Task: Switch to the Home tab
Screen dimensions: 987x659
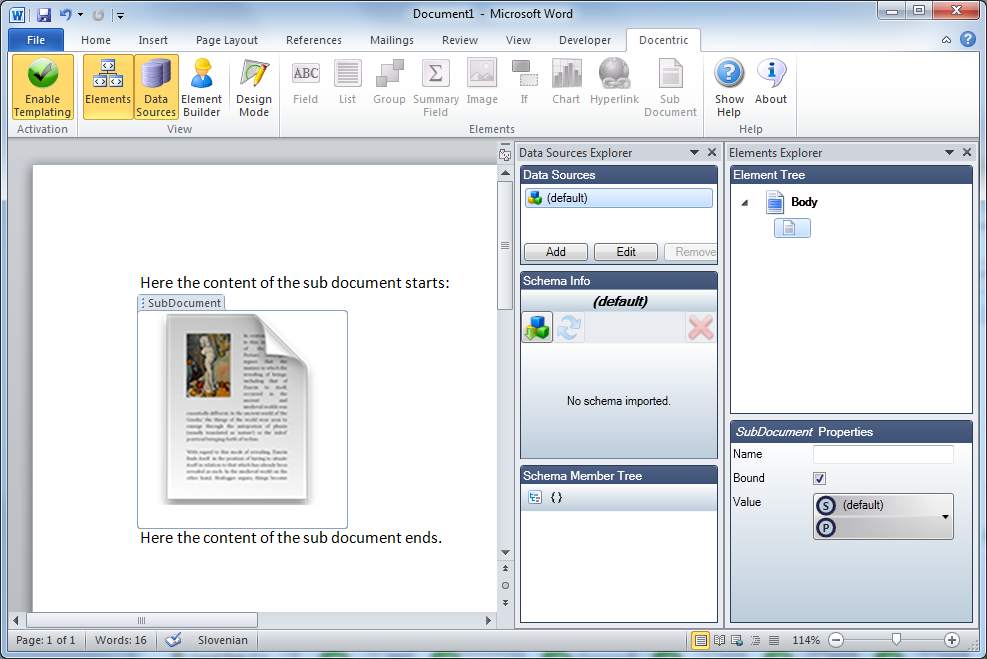Action: (96, 40)
